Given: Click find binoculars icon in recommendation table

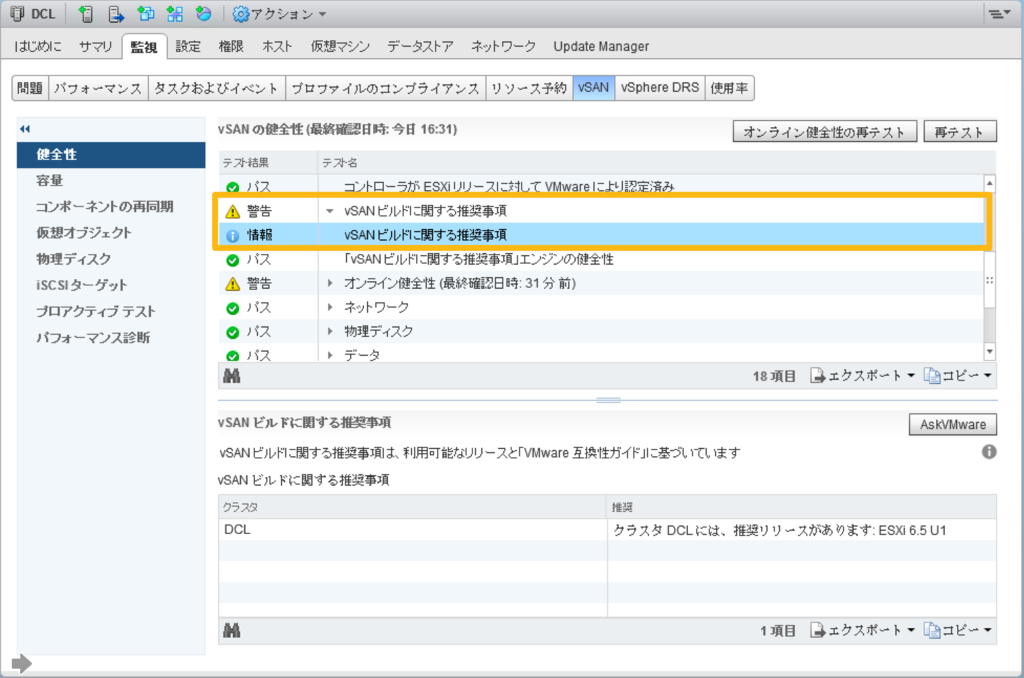Looking at the screenshot, I should pyautogui.click(x=232, y=631).
